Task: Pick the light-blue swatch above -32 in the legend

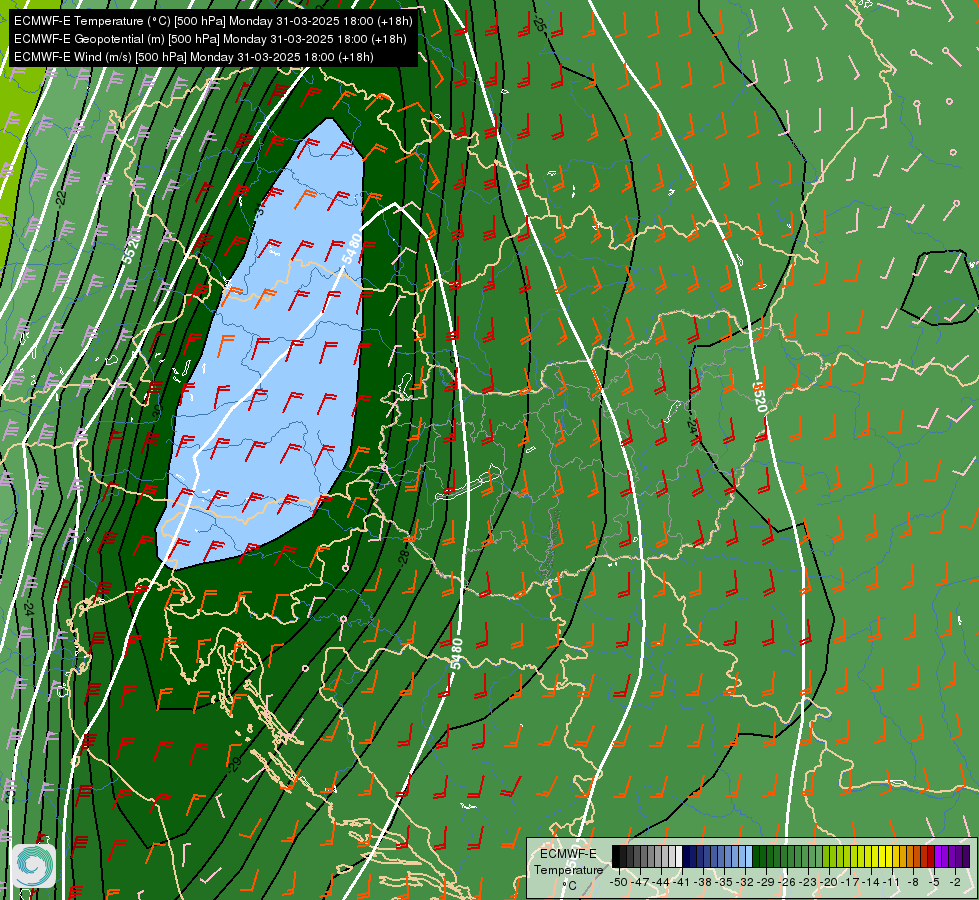Action: pos(749,856)
